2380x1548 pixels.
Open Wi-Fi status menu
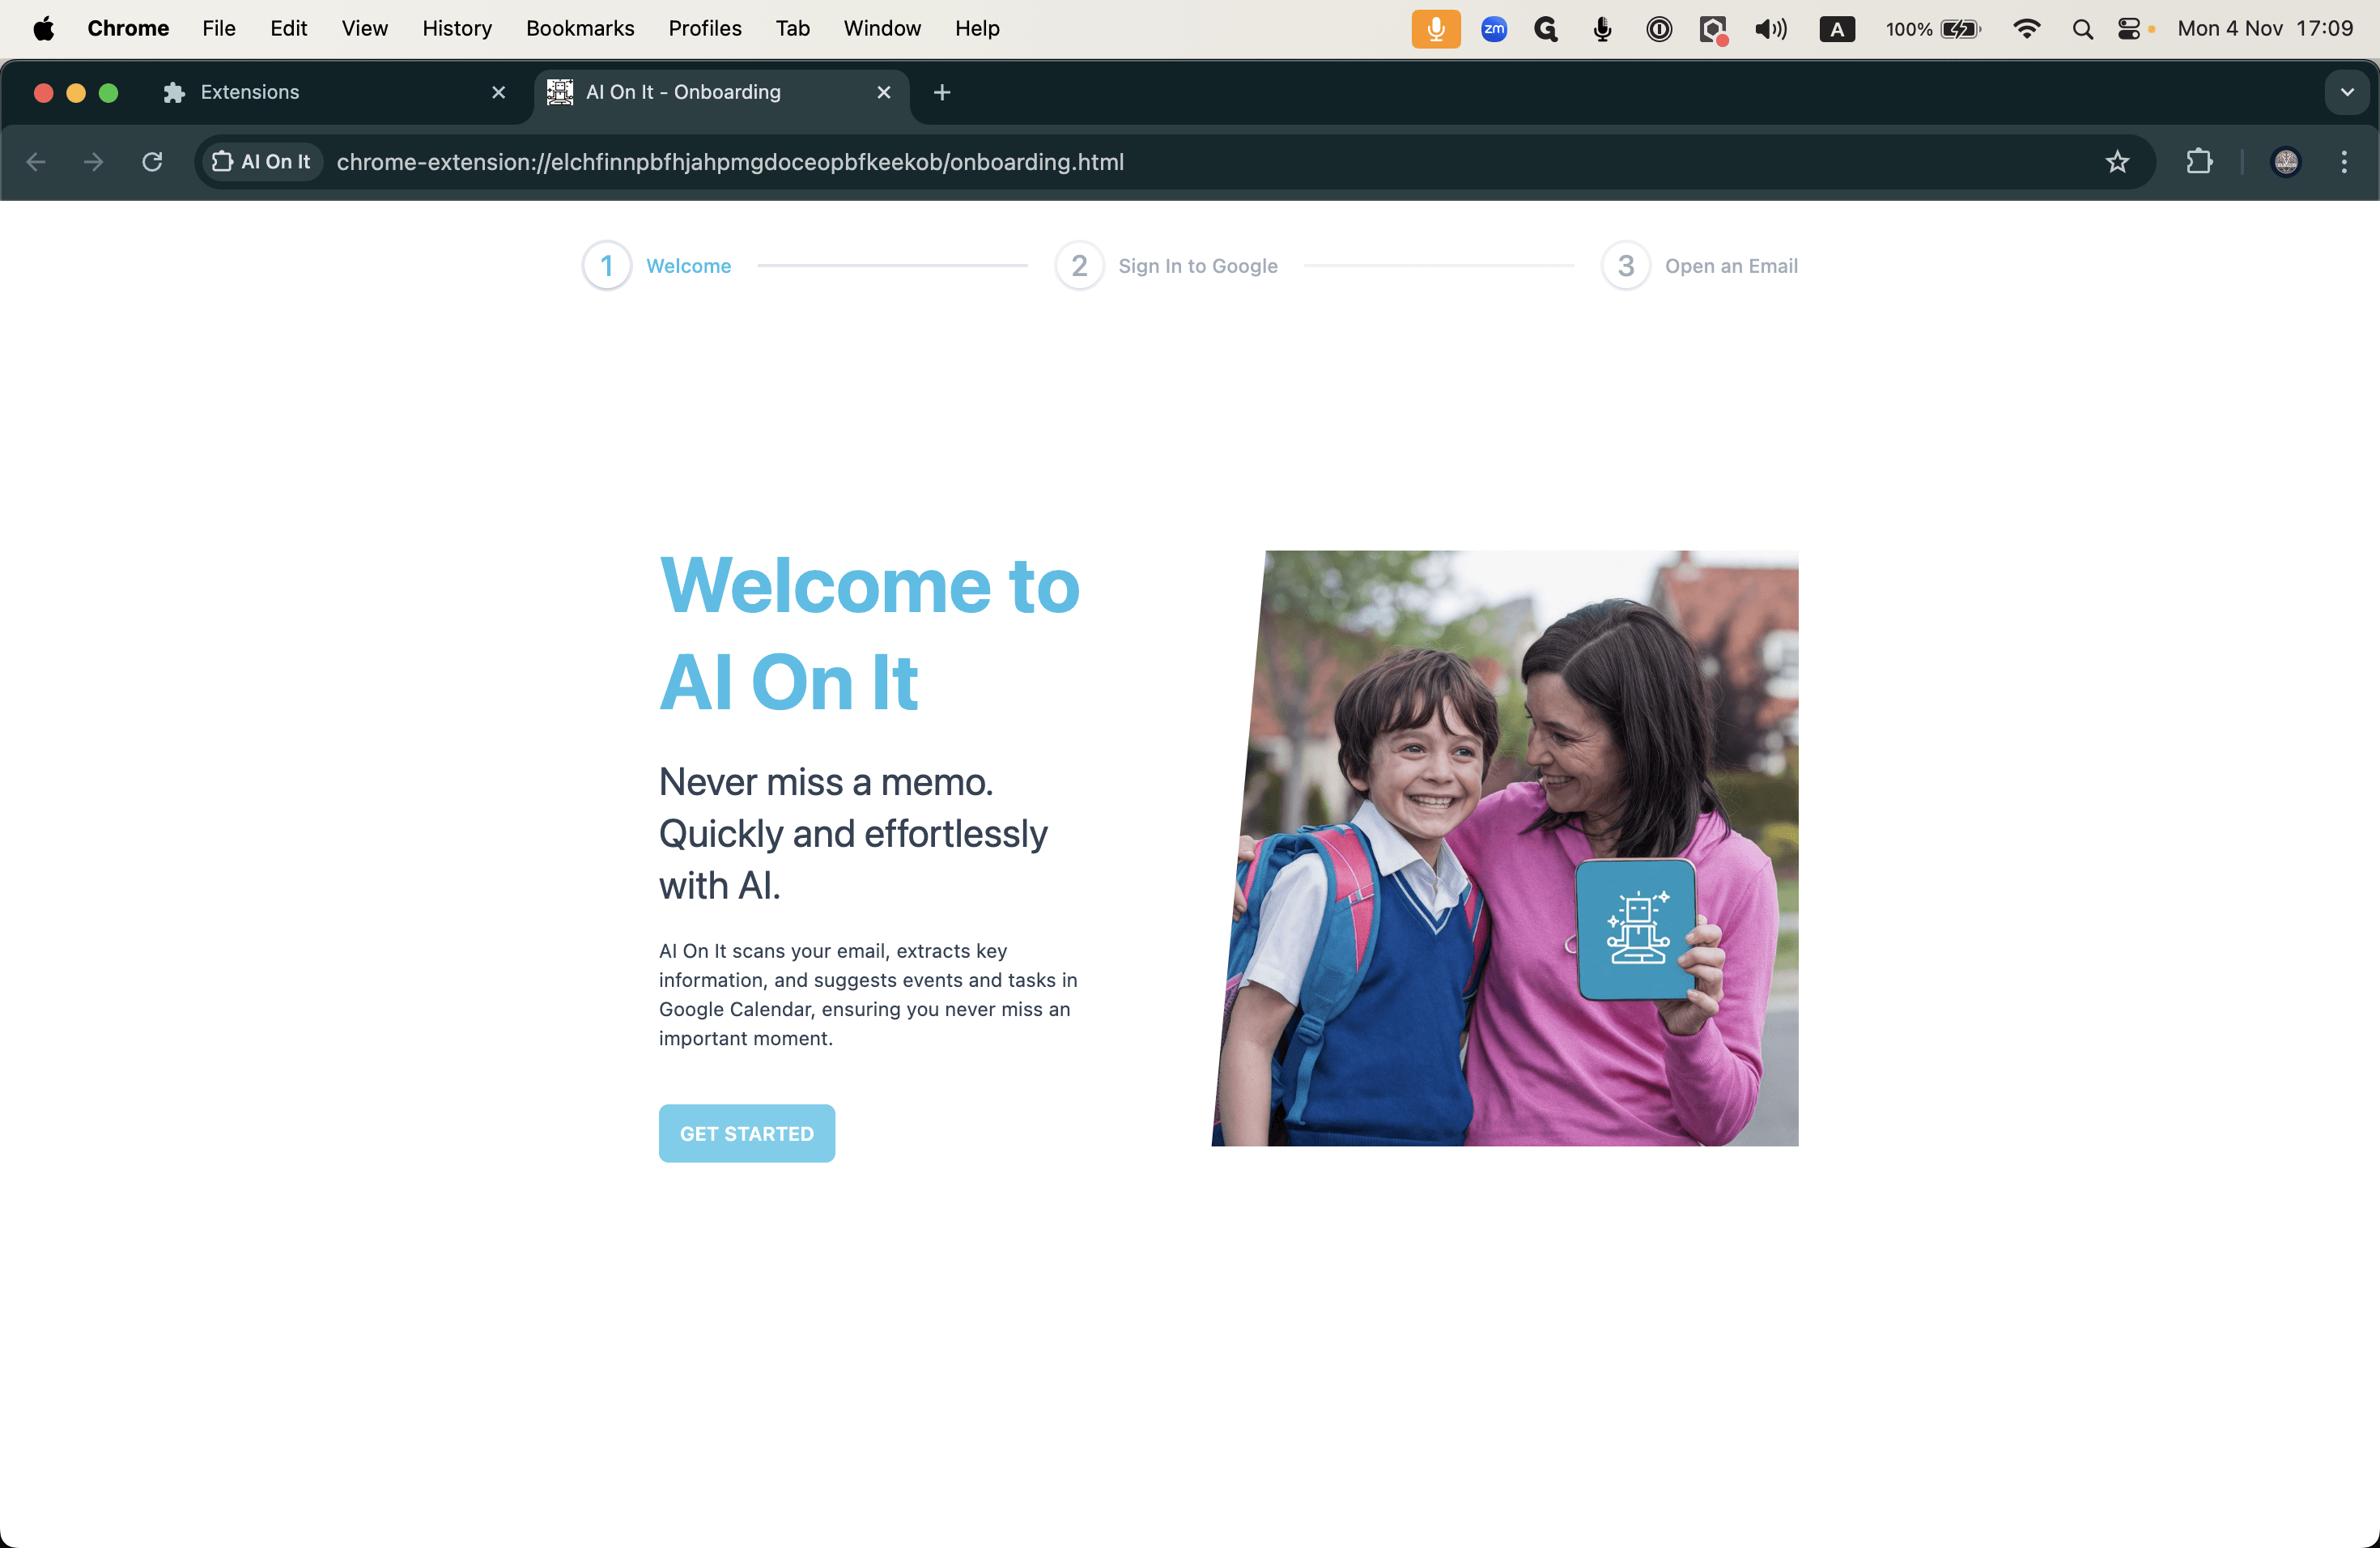point(2027,29)
